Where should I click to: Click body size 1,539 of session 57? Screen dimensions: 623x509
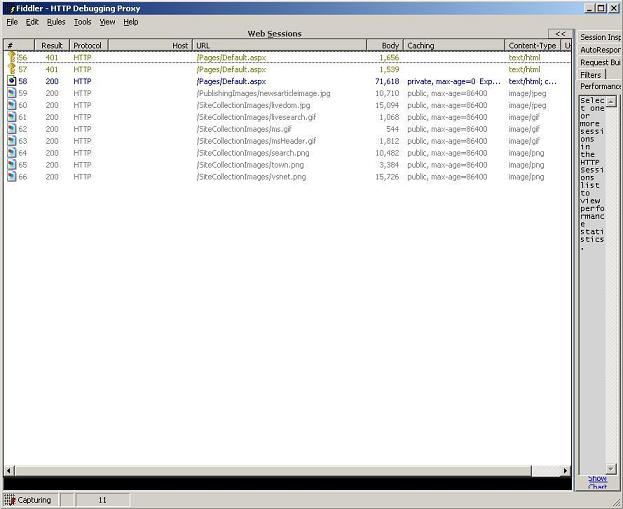click(x=389, y=69)
